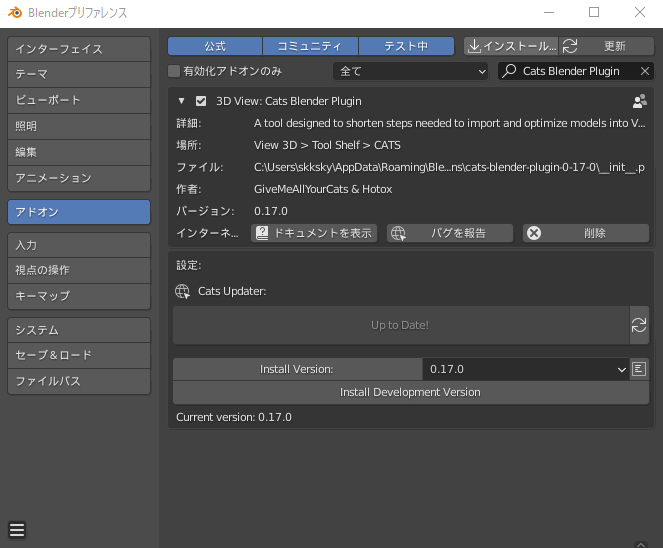Enable the 有効化アドオンのみ checkbox

pos(174,71)
